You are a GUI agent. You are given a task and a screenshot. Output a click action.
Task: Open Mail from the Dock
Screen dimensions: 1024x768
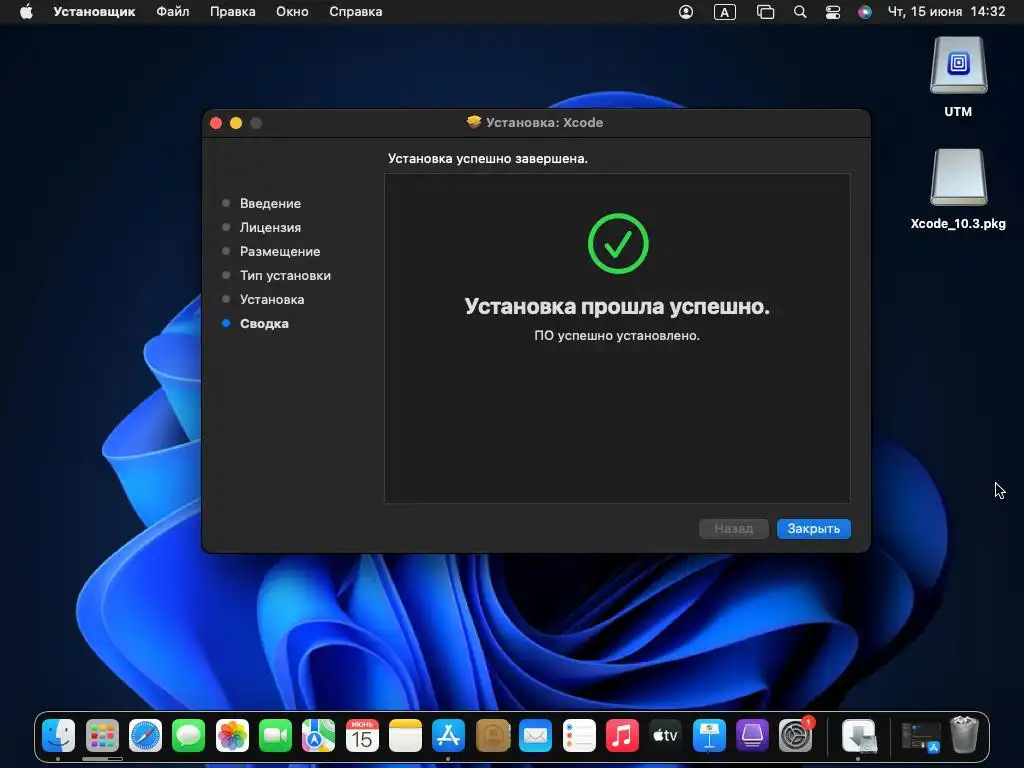(536, 736)
